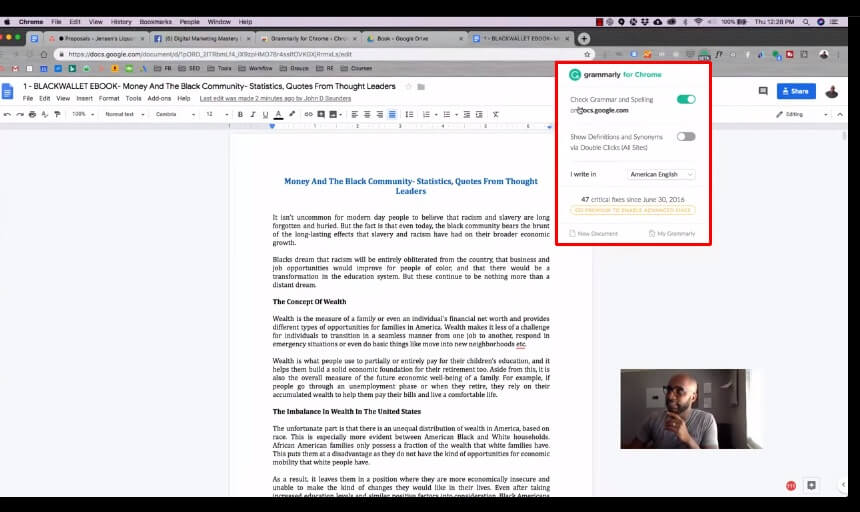
Task: Decrease the paragraph indent
Action: 467,115
